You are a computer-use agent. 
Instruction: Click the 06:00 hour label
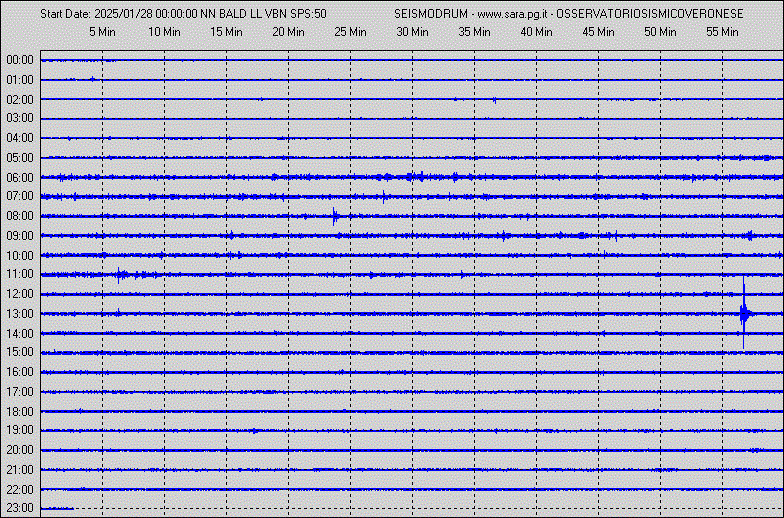pyautogui.click(x=20, y=178)
